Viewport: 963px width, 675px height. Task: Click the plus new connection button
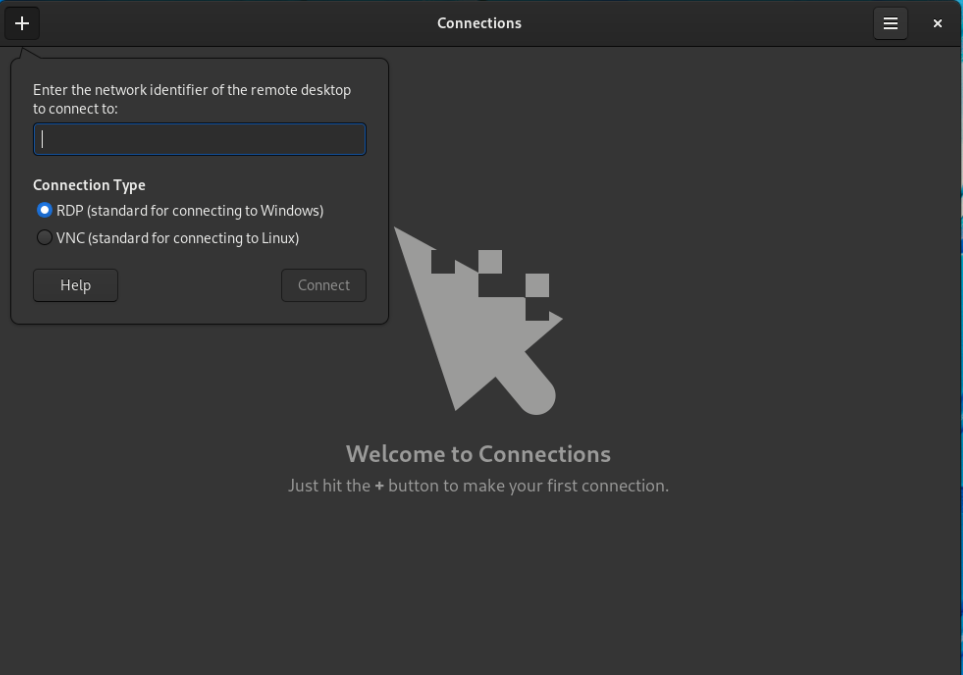pos(22,23)
